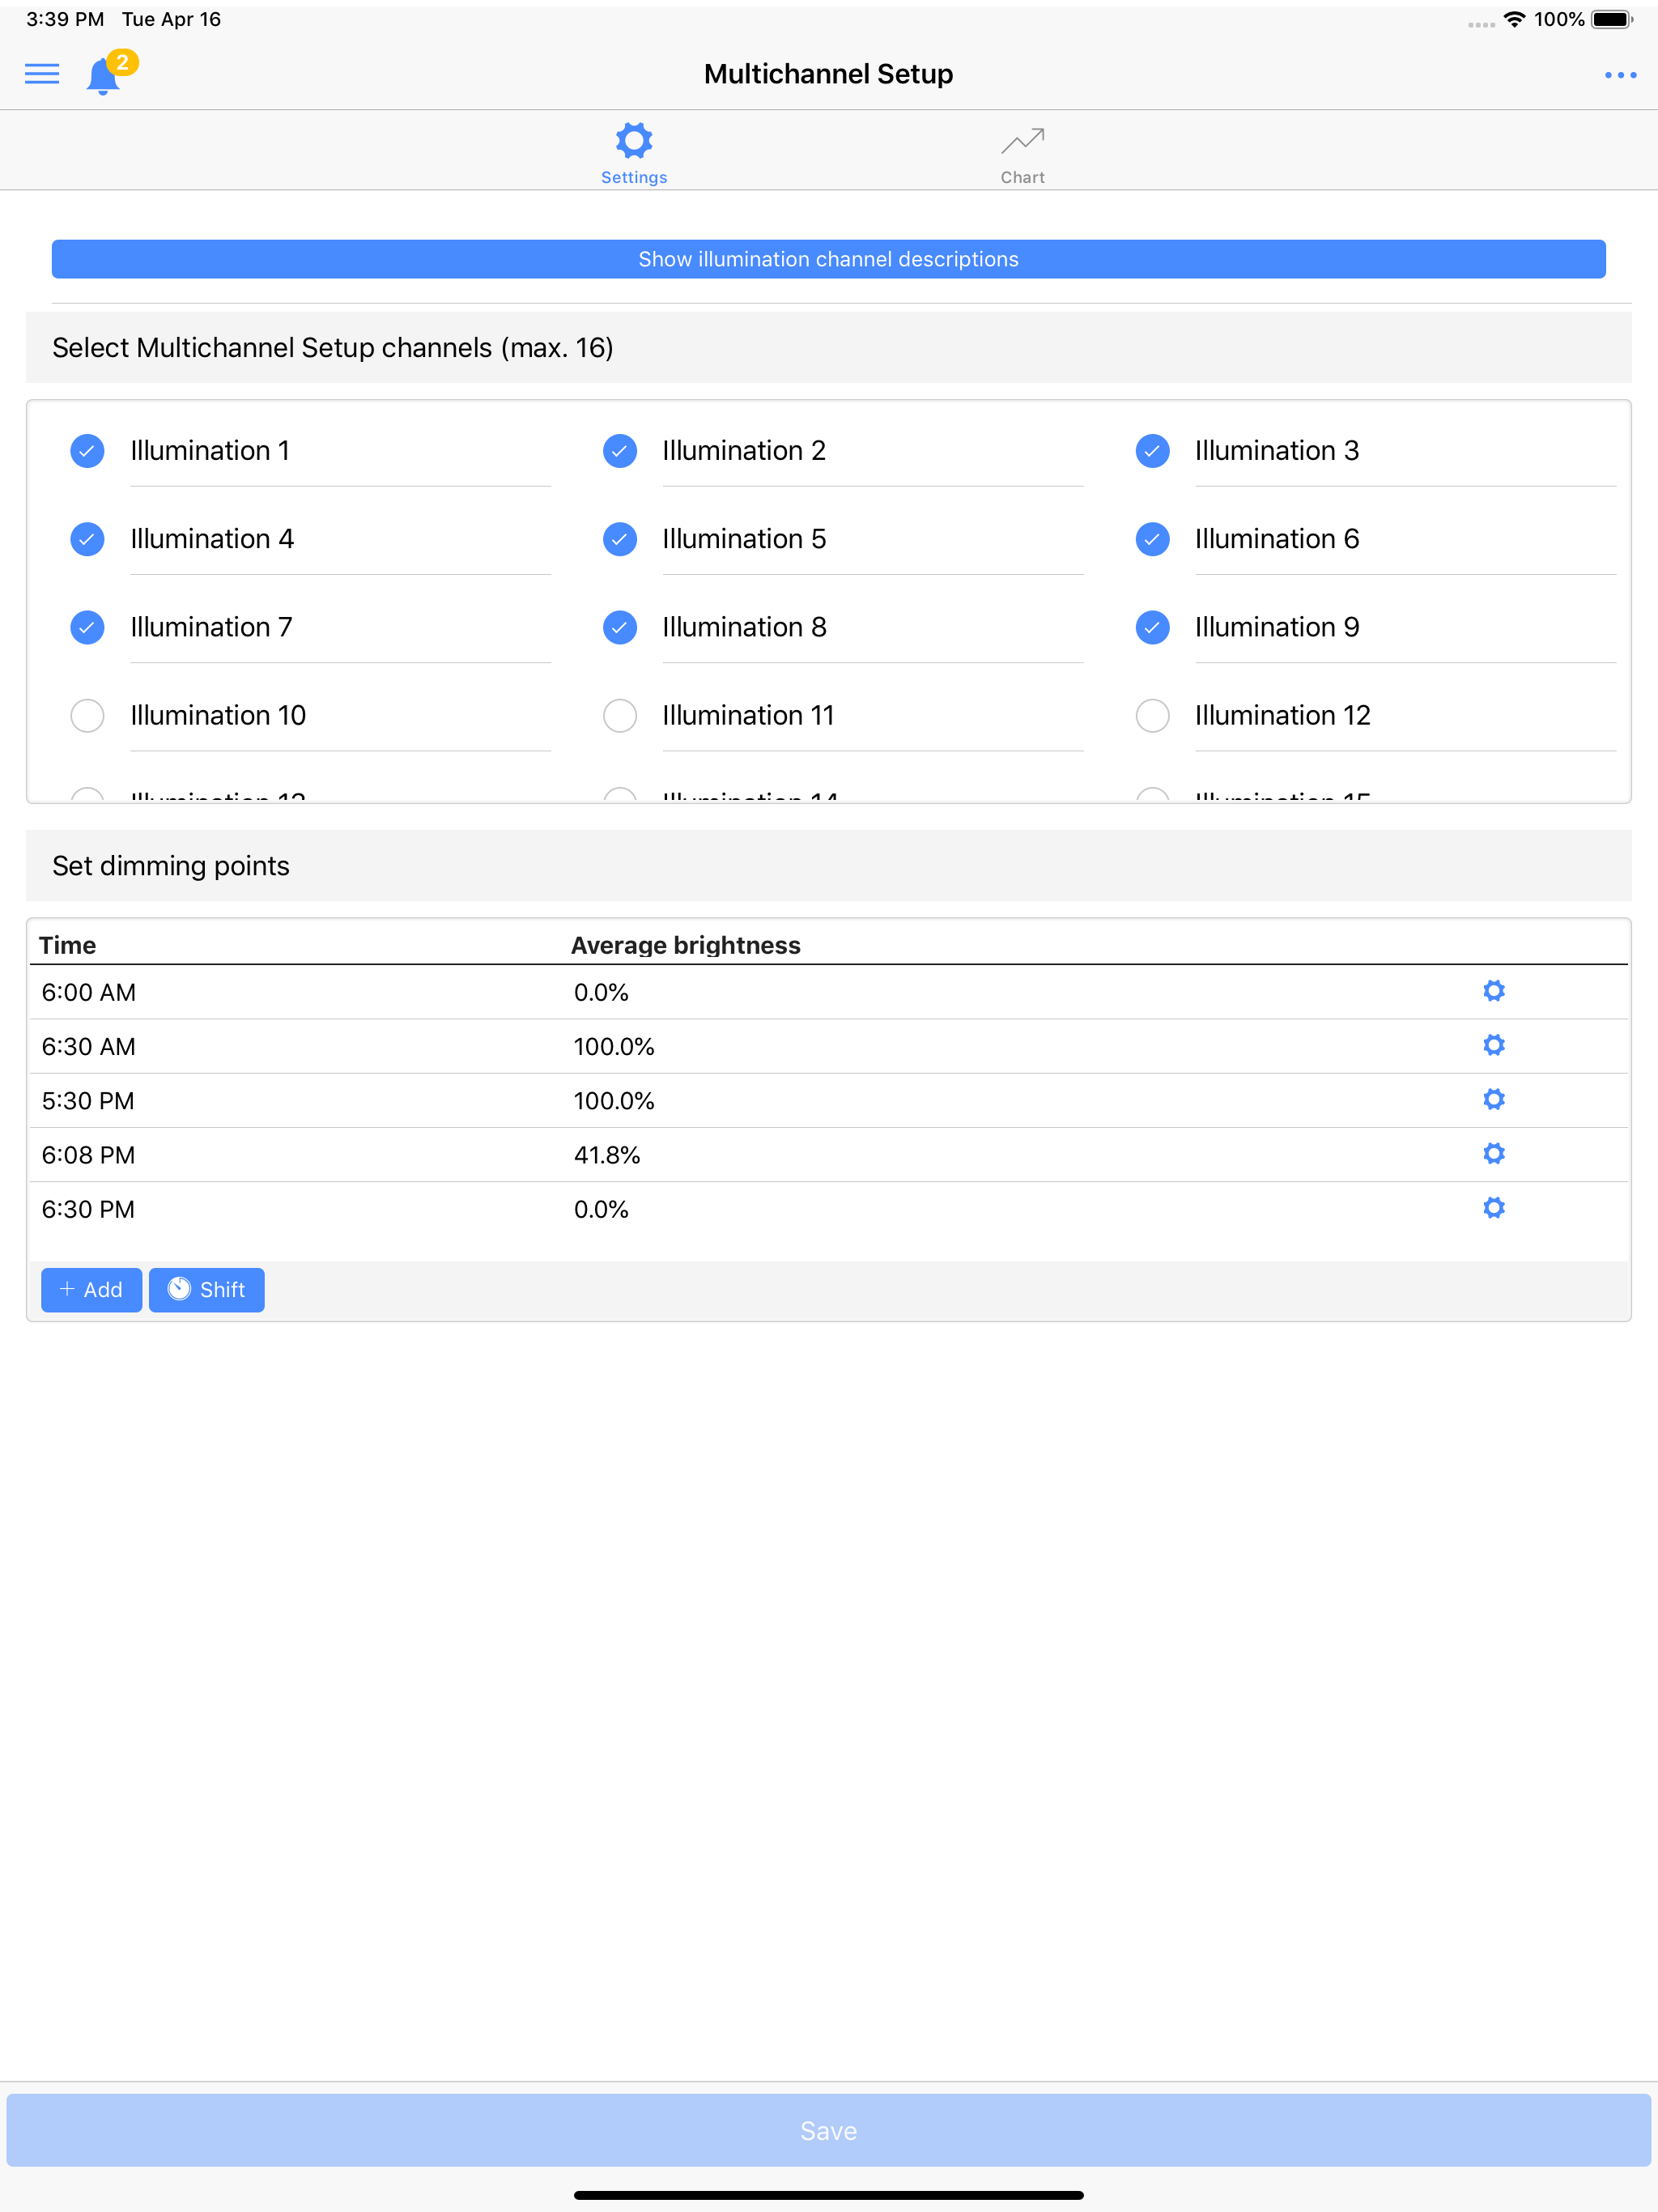
Task: Edit the 6:00 AM dimming point gear
Action: (1493, 991)
